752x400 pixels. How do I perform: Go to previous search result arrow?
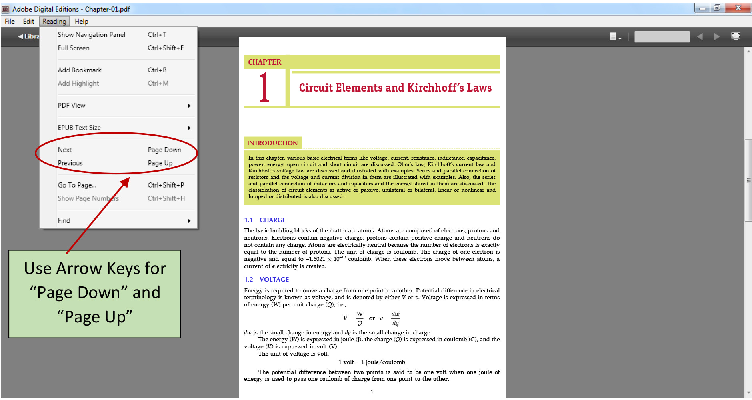(x=700, y=36)
